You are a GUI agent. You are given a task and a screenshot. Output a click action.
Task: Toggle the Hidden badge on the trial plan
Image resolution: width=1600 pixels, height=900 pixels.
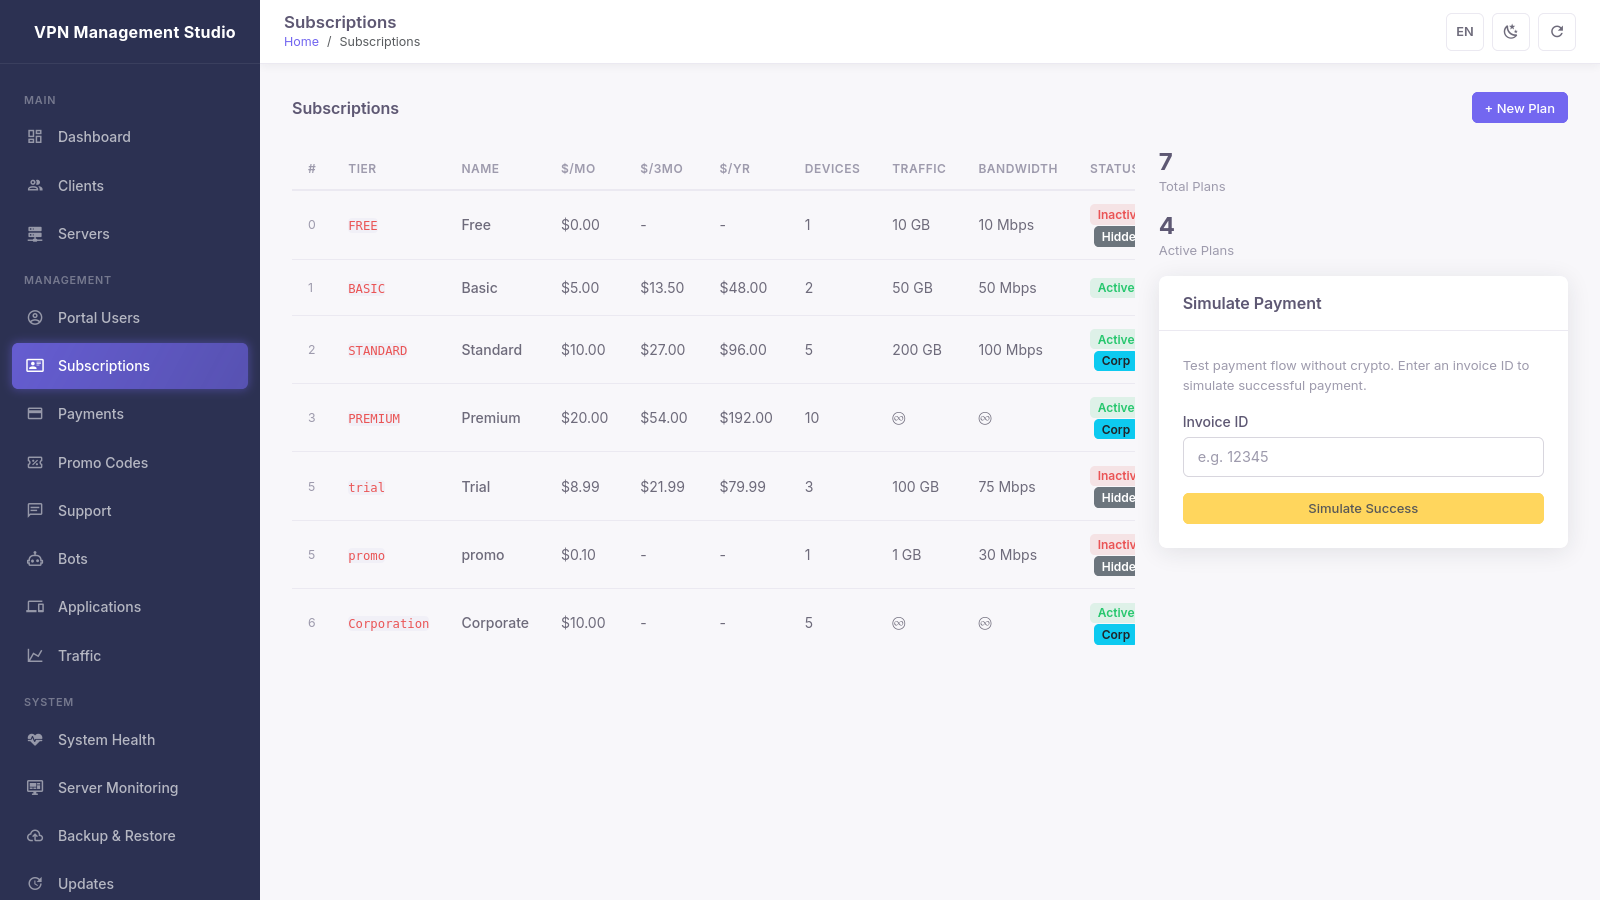point(1115,497)
